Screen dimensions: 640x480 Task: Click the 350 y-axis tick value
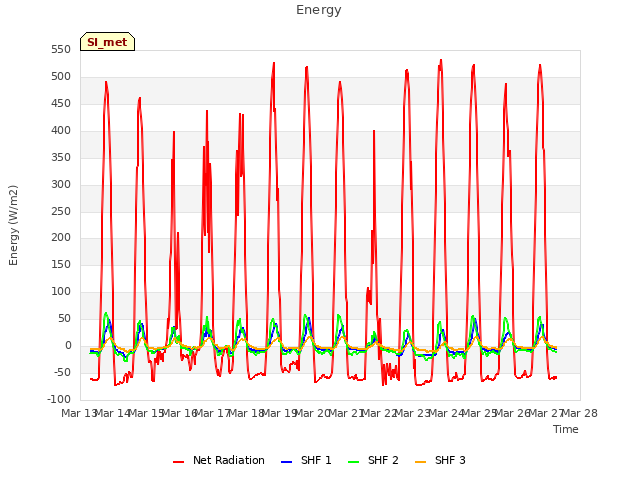[61, 158]
